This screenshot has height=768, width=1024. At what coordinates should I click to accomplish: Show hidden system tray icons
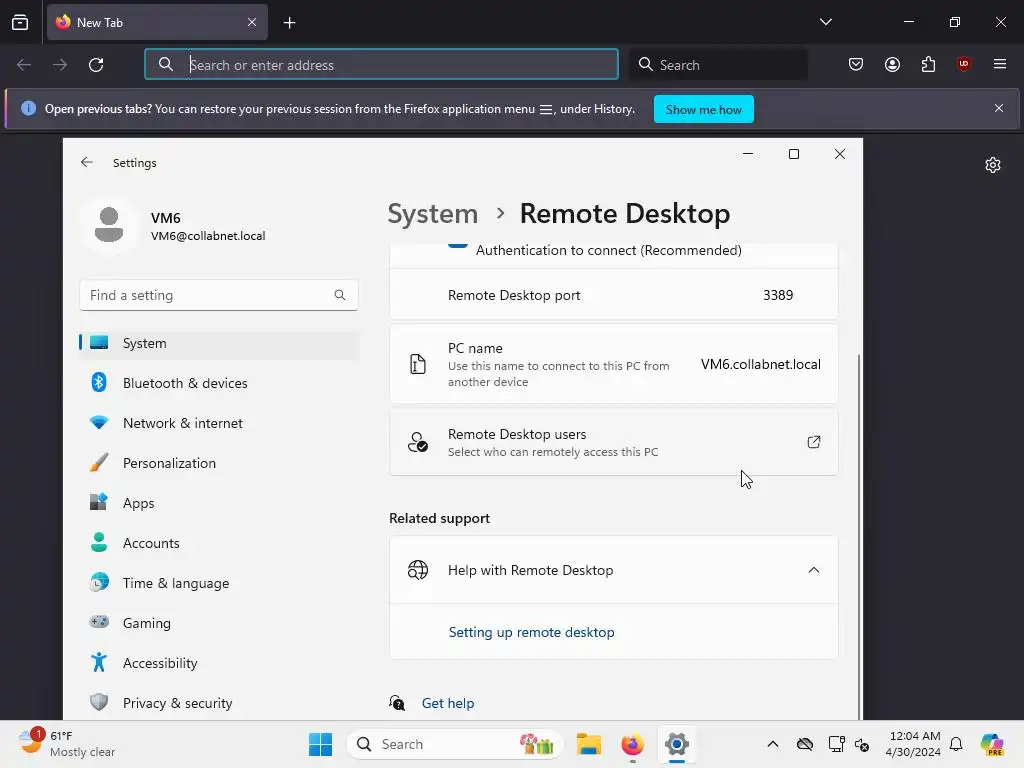click(773, 744)
